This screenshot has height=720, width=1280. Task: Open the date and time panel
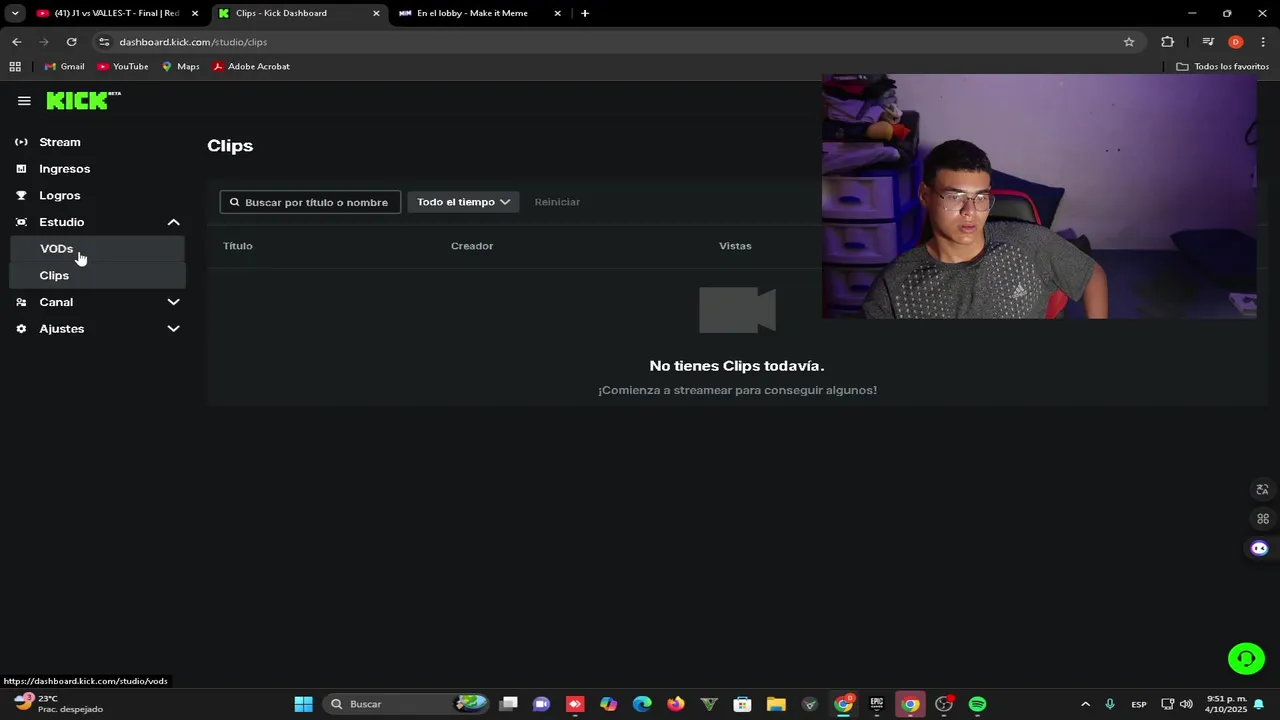coord(1226,704)
